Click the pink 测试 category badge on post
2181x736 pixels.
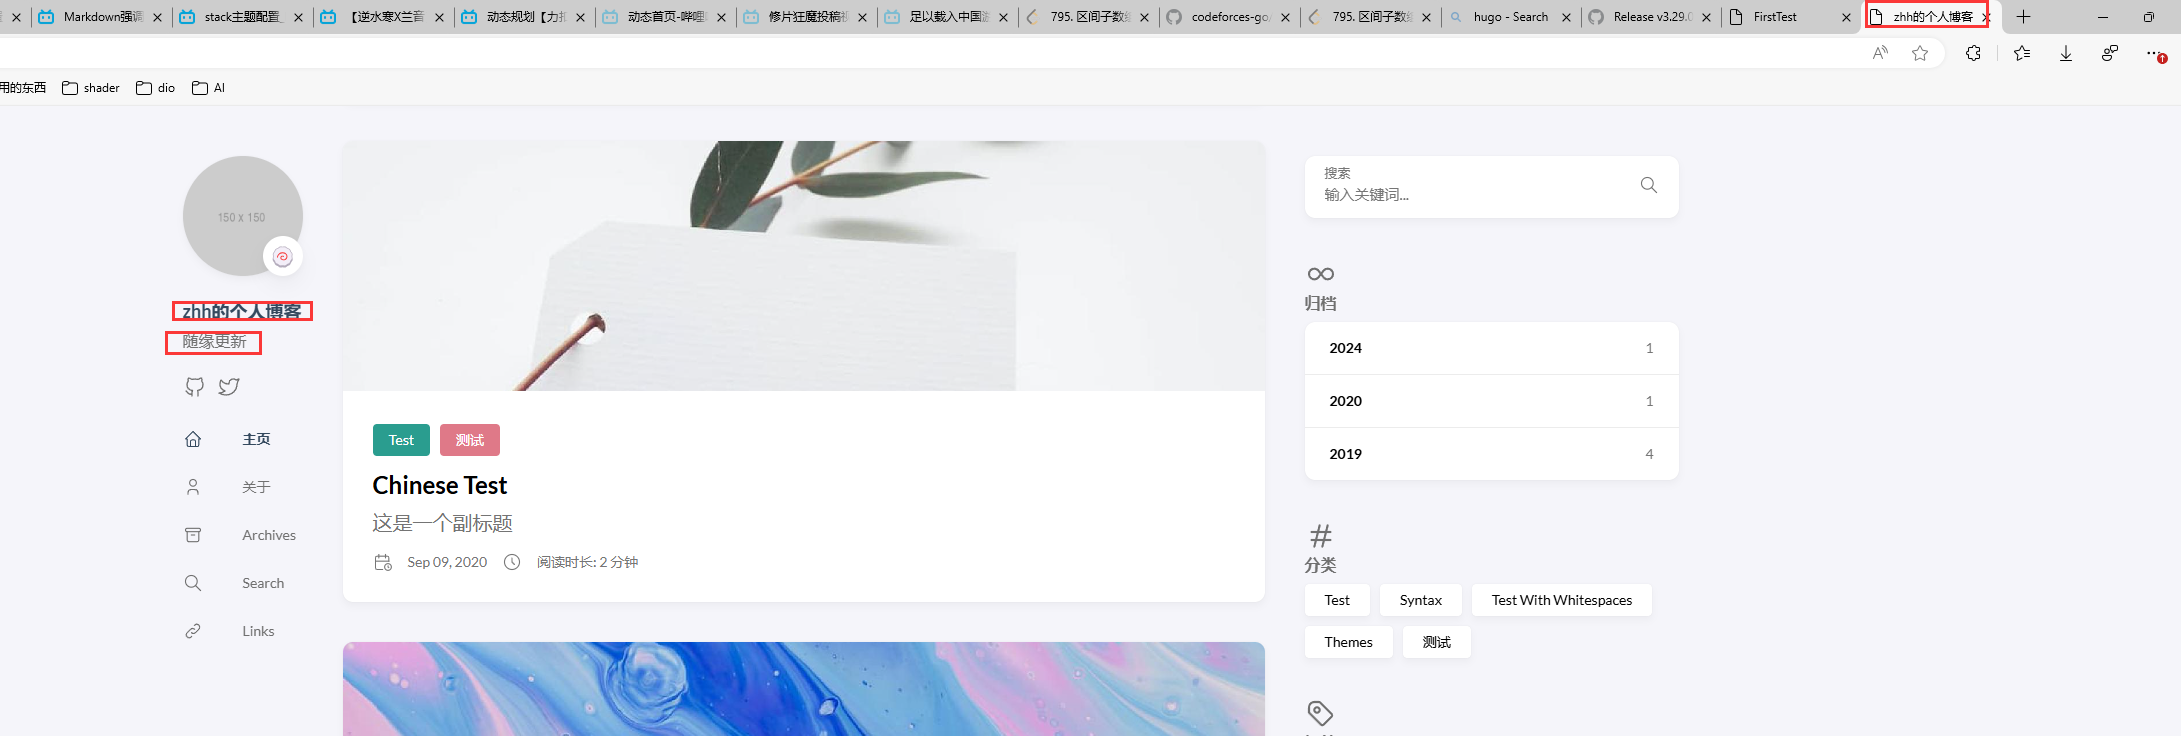pos(470,440)
